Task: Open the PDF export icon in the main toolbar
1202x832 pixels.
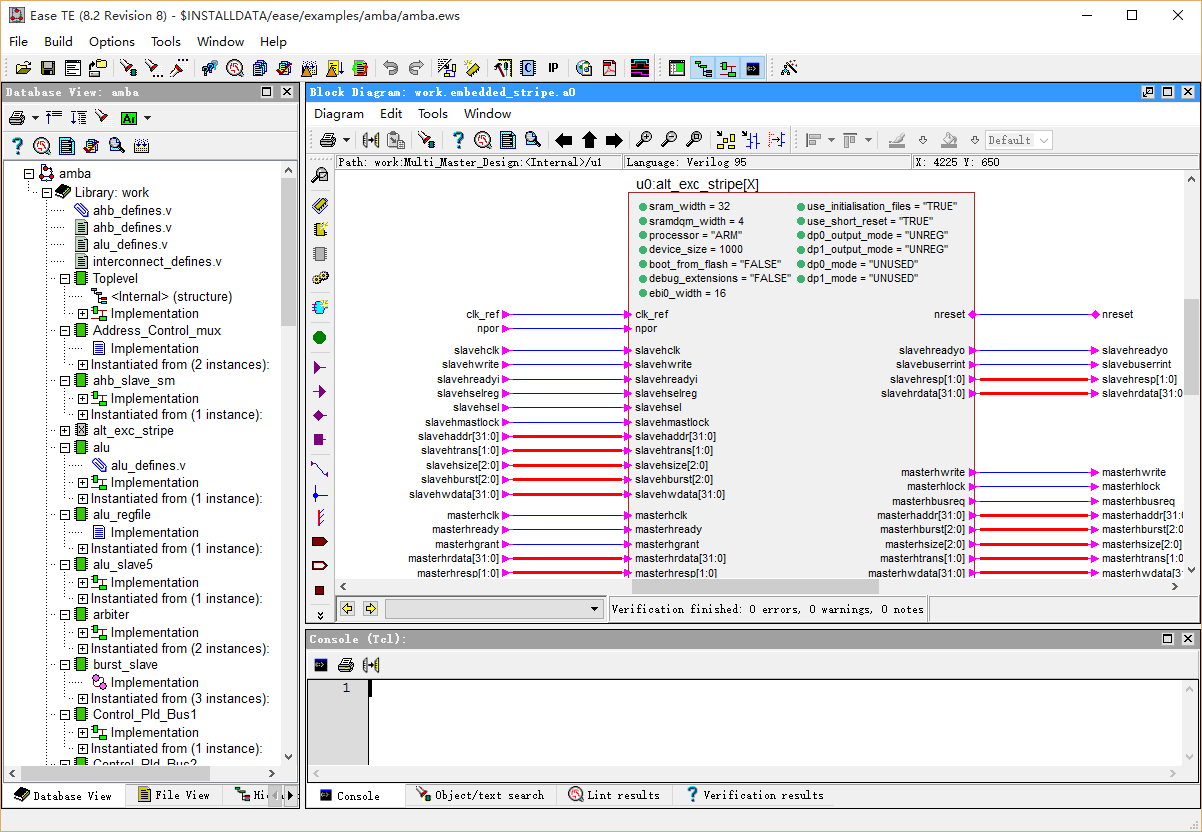Action: click(x=609, y=68)
